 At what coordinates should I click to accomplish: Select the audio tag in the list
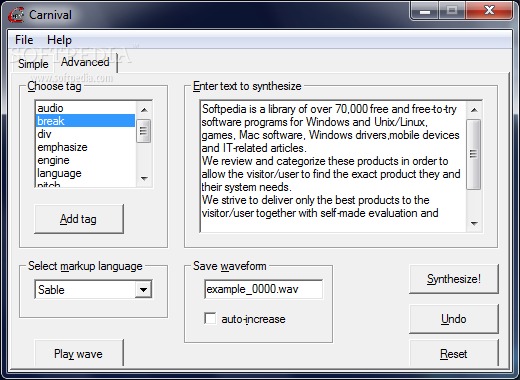86,108
